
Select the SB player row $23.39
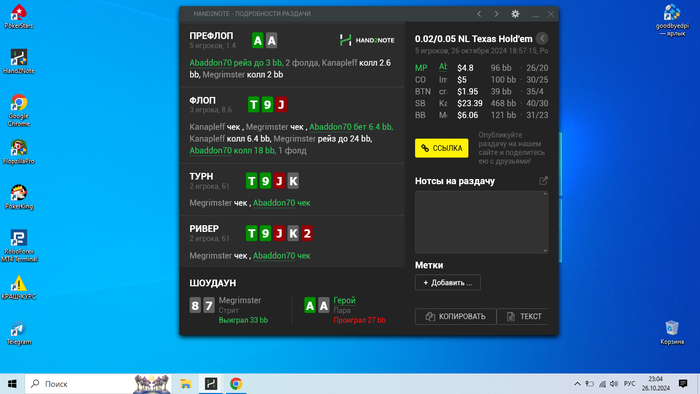pos(481,104)
